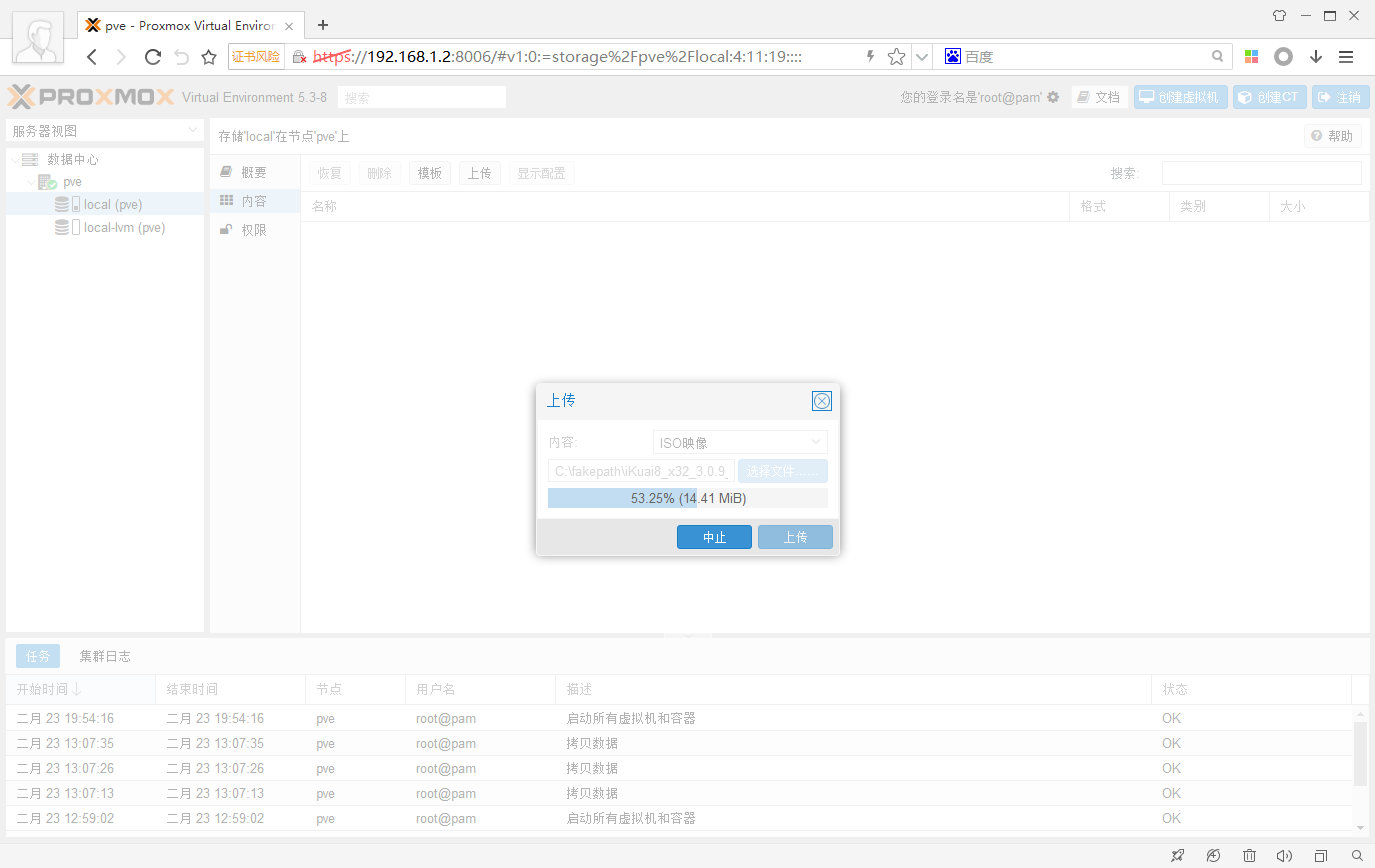
Task: Reload the page with refresh icon
Action: point(153,57)
